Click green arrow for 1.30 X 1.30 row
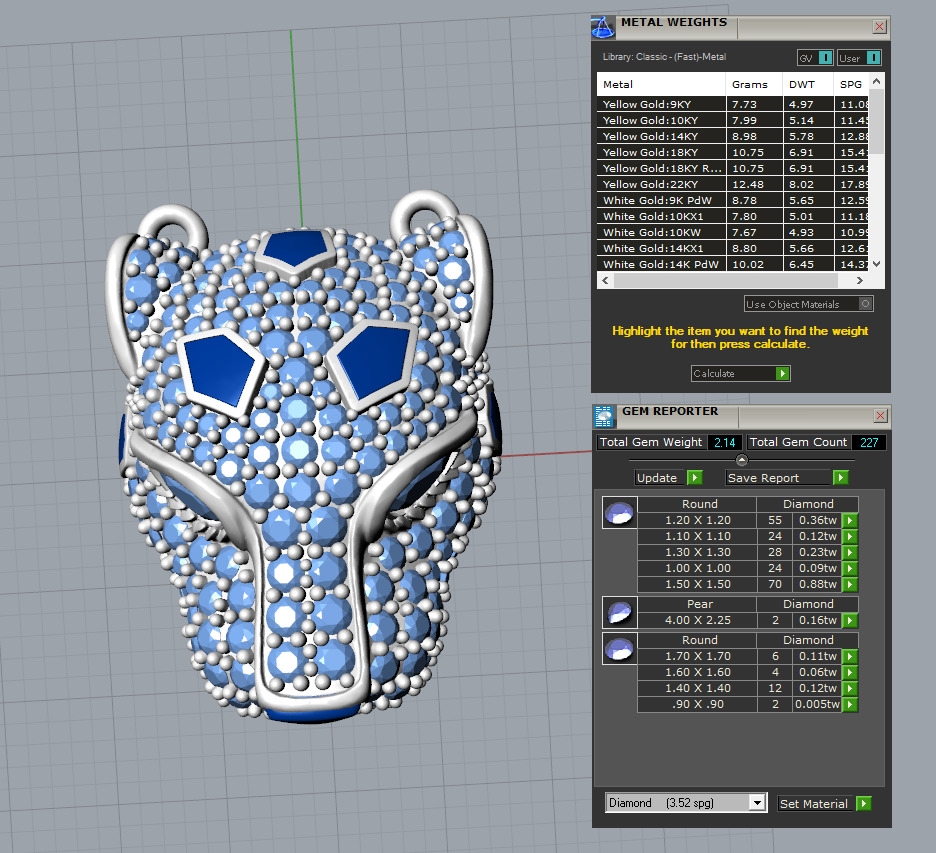936x853 pixels. pyautogui.click(x=849, y=553)
